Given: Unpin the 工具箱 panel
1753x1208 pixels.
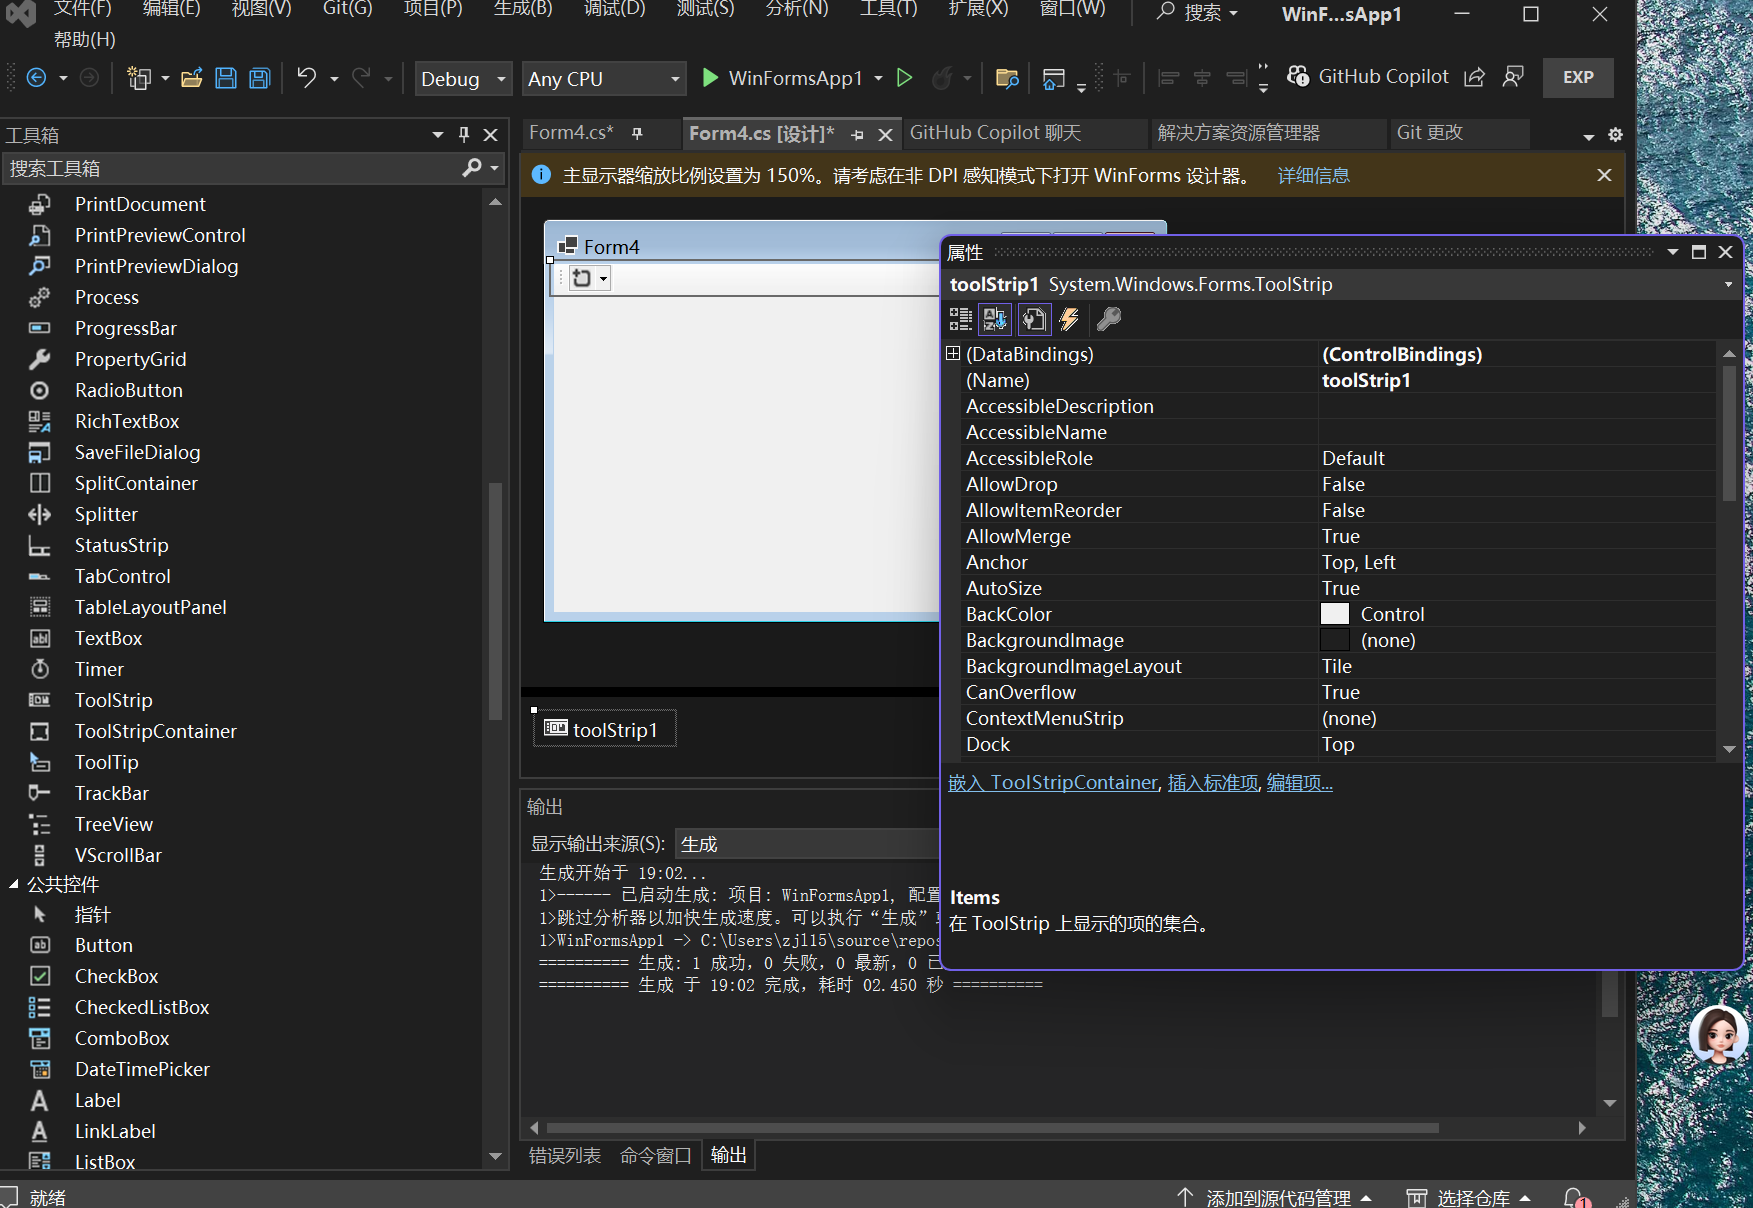Looking at the screenshot, I should point(462,133).
